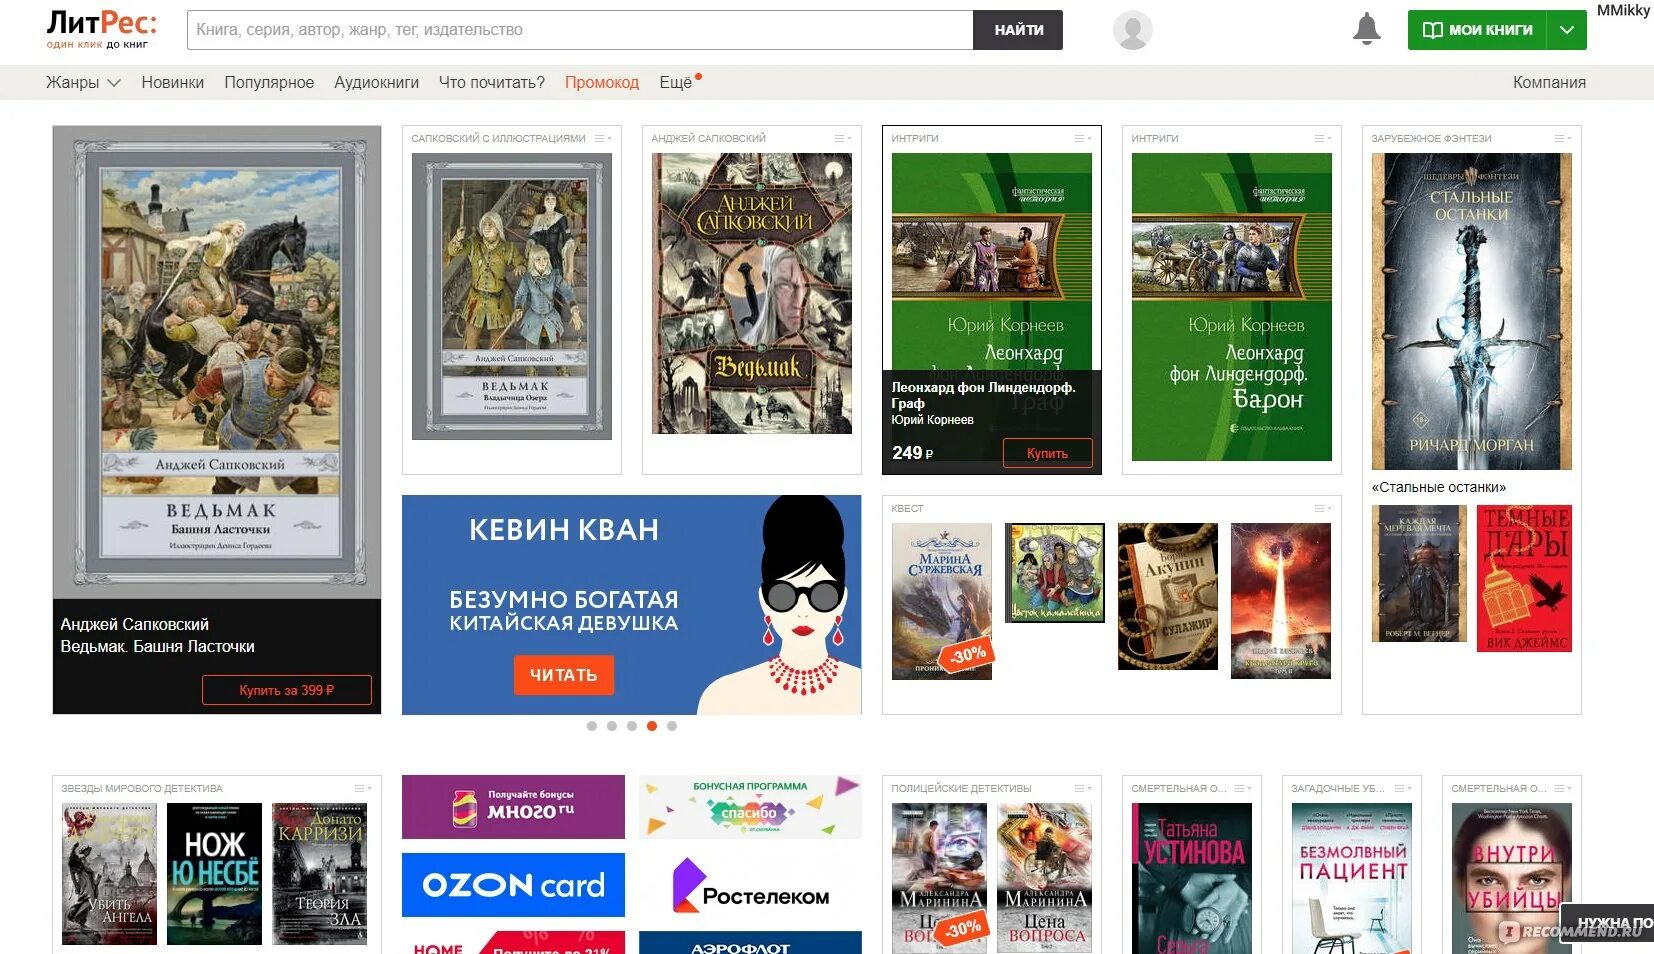Open menu of Сапковский с иллюстрациями block
Screen dimensions: 1654x954
(603, 138)
